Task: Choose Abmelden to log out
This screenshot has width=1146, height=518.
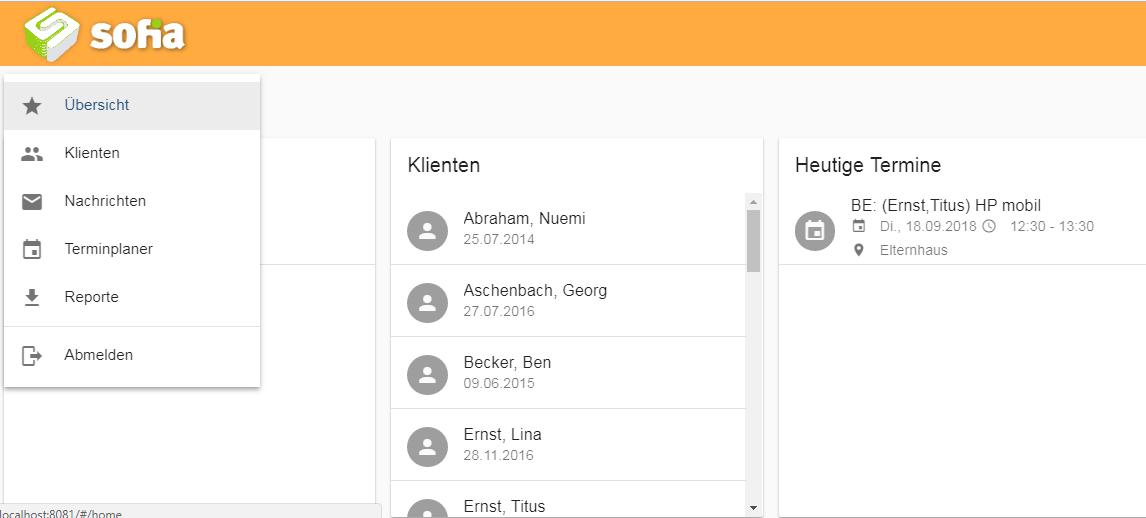Action: coord(98,355)
